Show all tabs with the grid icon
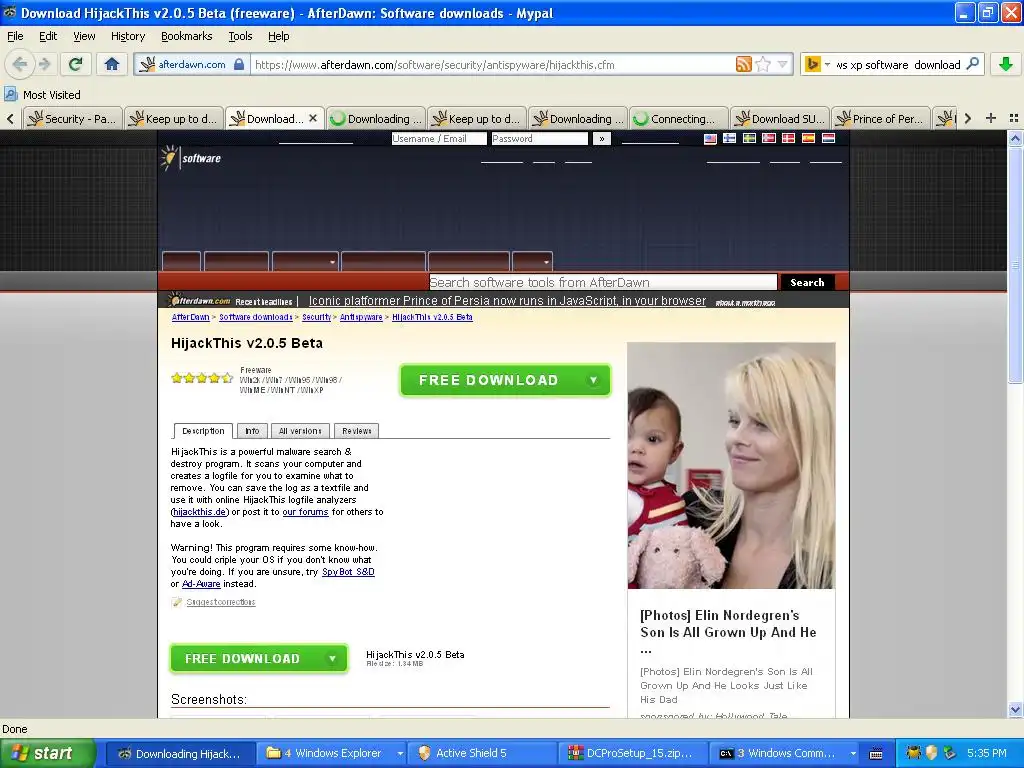The image size is (1024, 768). click(1014, 118)
